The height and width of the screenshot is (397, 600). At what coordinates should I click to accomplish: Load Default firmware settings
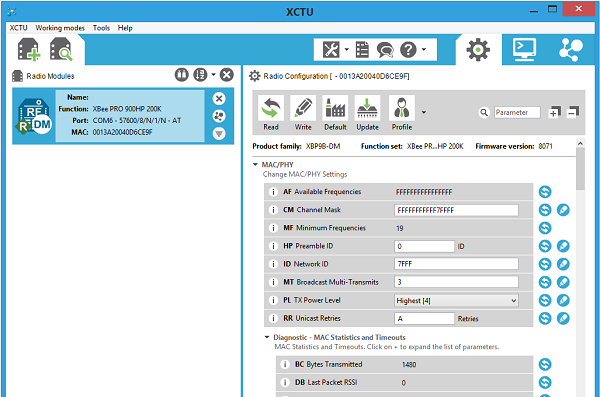coord(335,113)
